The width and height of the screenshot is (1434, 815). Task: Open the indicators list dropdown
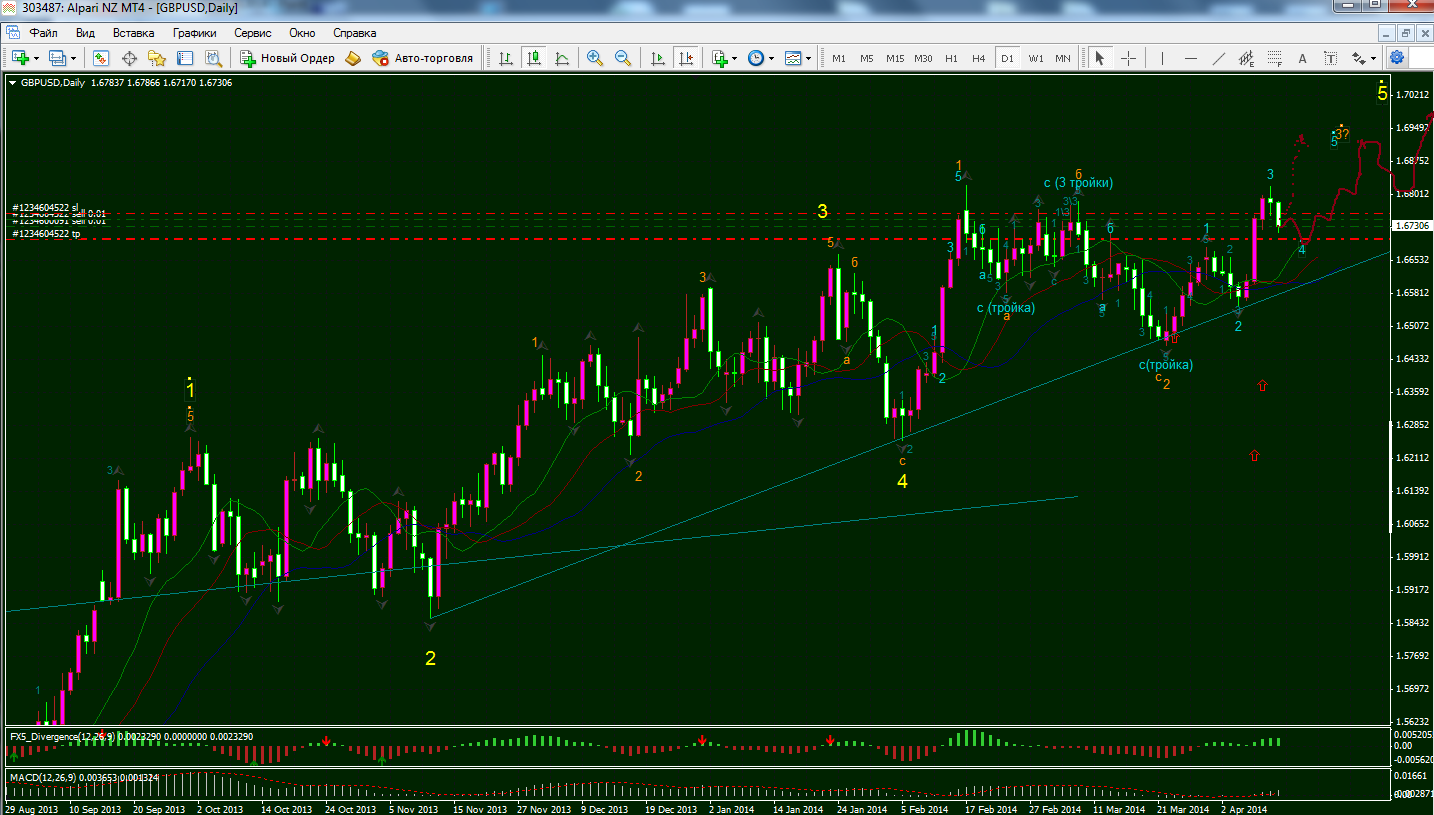click(735, 58)
